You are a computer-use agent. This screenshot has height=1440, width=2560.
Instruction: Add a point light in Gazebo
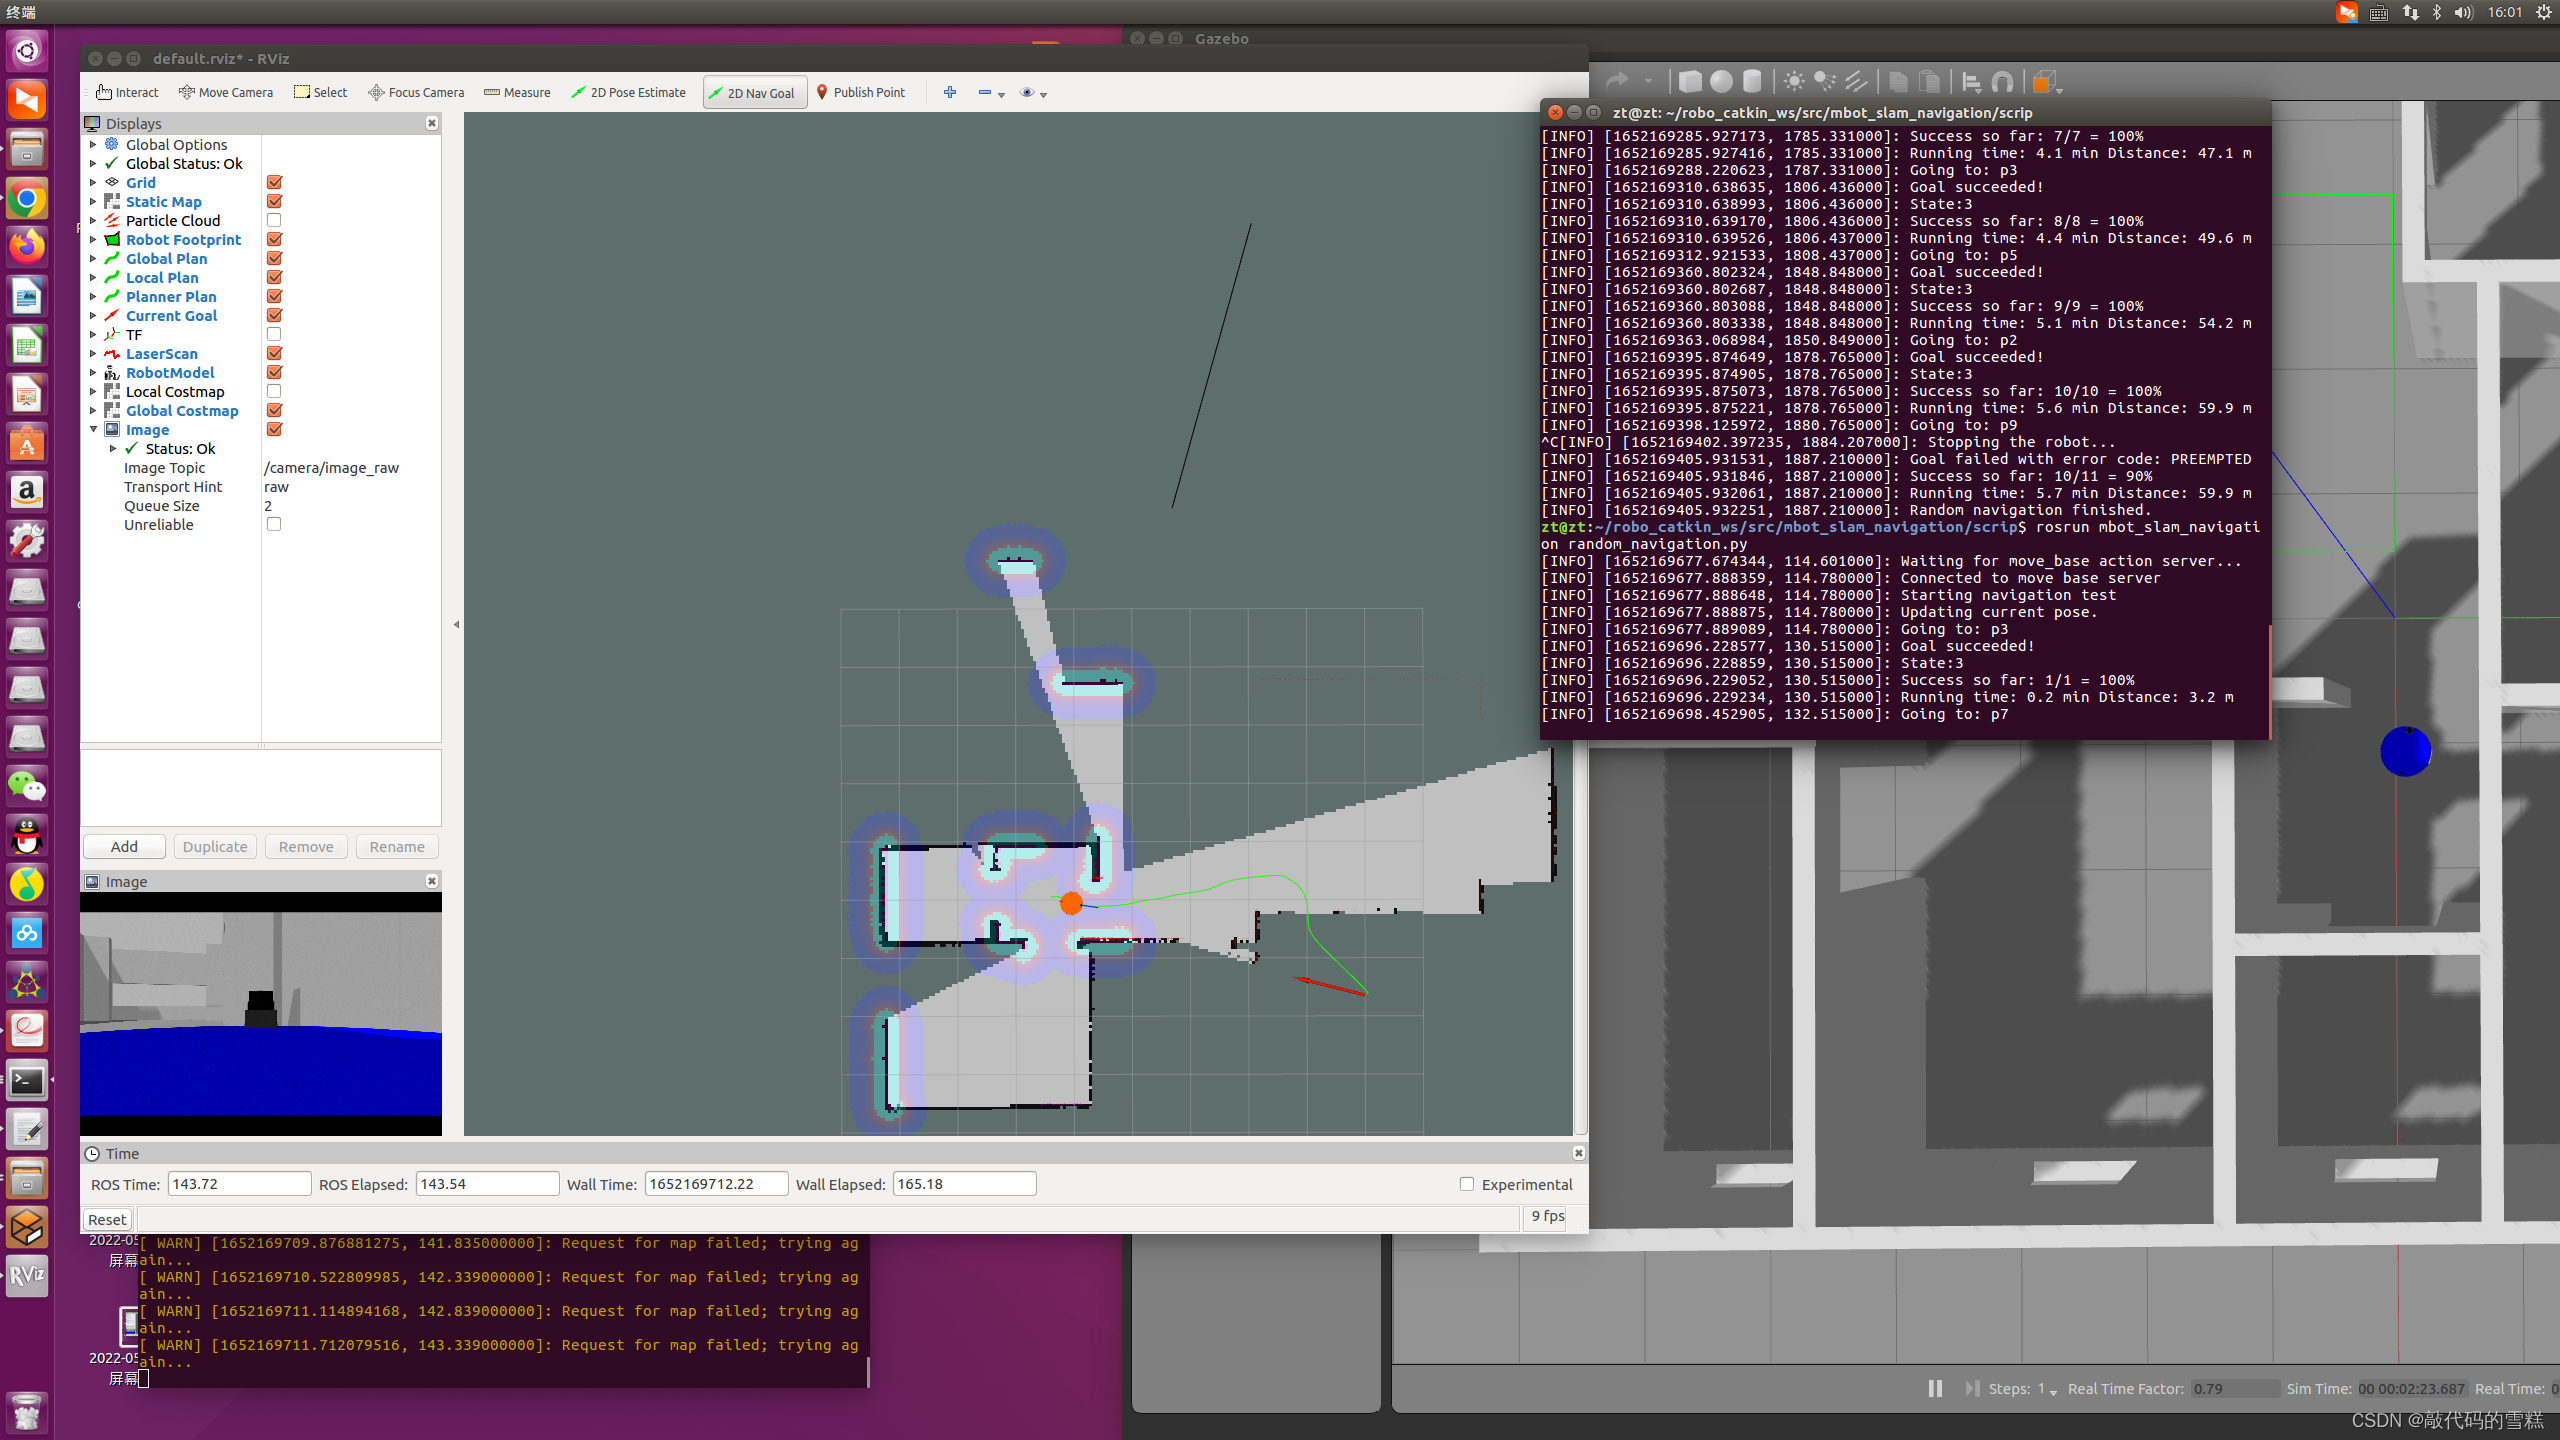[x=1794, y=82]
